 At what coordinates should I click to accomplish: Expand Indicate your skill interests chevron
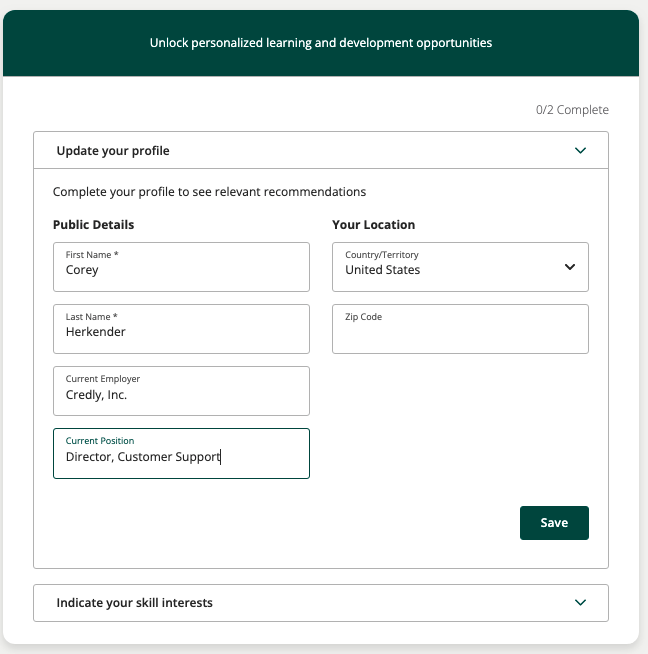tap(580, 603)
